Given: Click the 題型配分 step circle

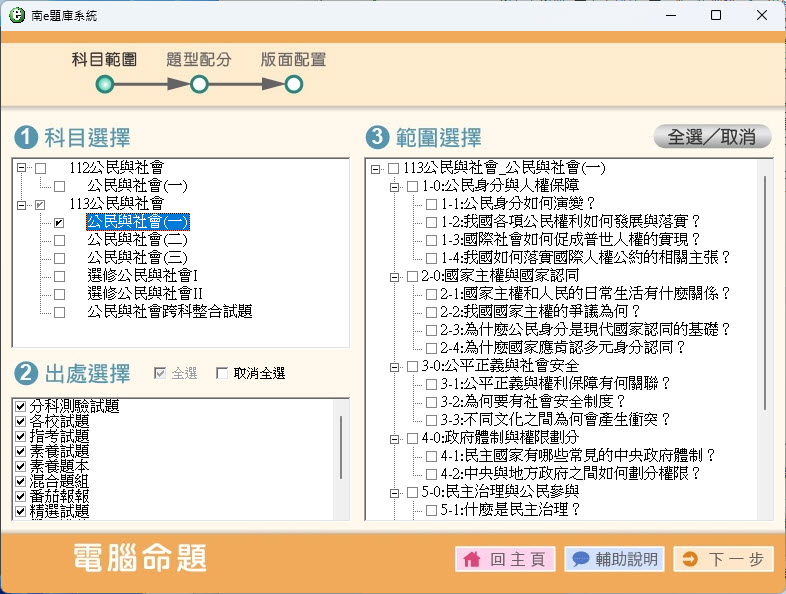Looking at the screenshot, I should point(199,84).
